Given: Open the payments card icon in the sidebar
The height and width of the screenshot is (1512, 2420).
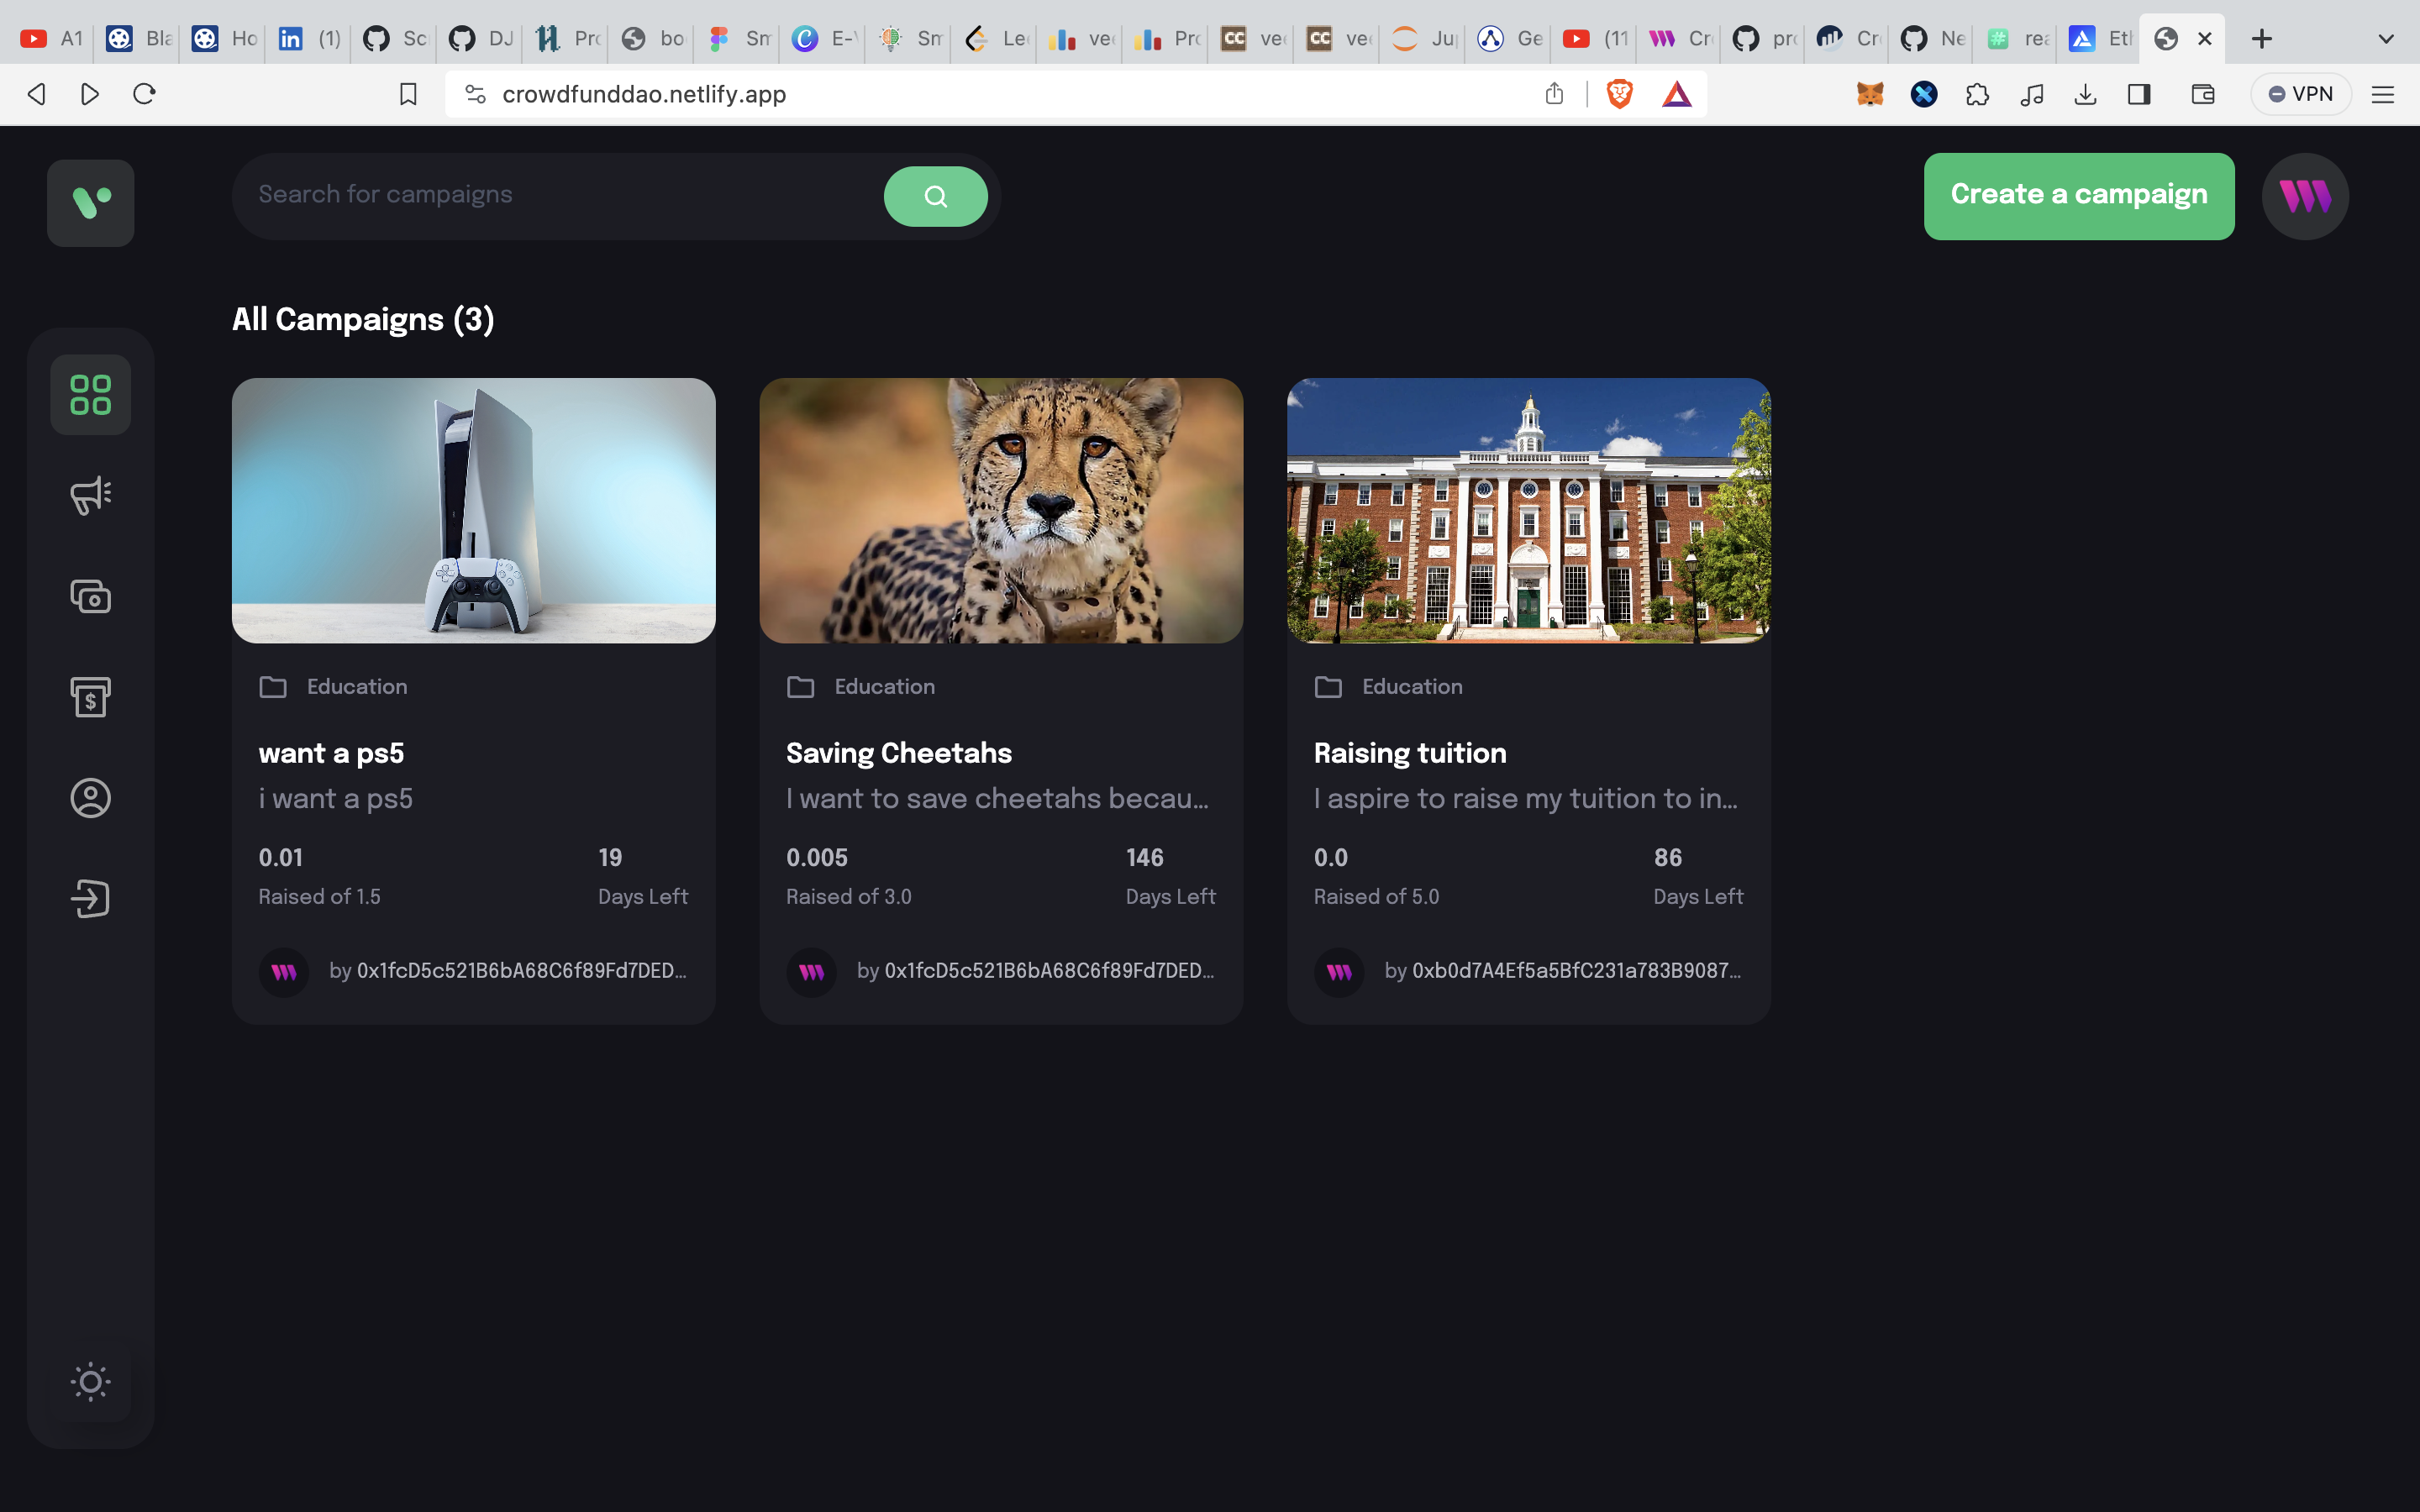Looking at the screenshot, I should (x=90, y=596).
